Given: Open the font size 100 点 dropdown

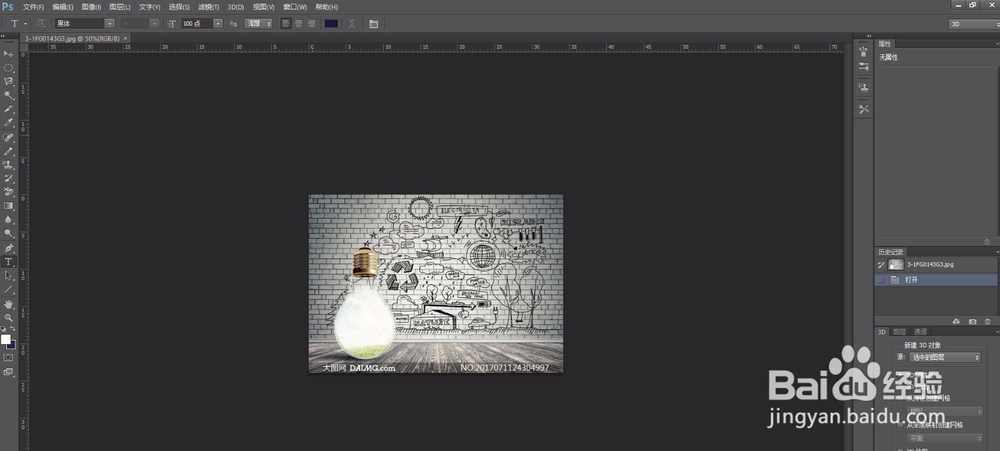Looking at the screenshot, I should [218, 24].
